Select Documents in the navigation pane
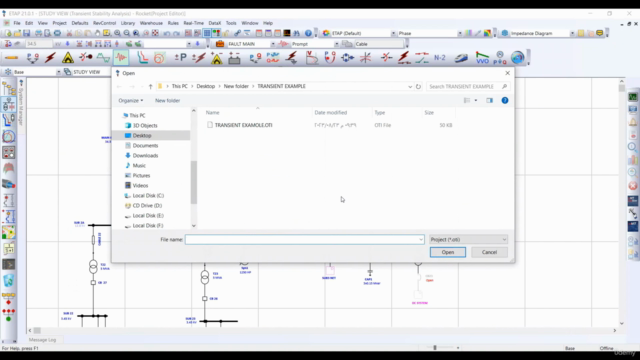Viewport: 640px width, 360px height. tap(145, 145)
